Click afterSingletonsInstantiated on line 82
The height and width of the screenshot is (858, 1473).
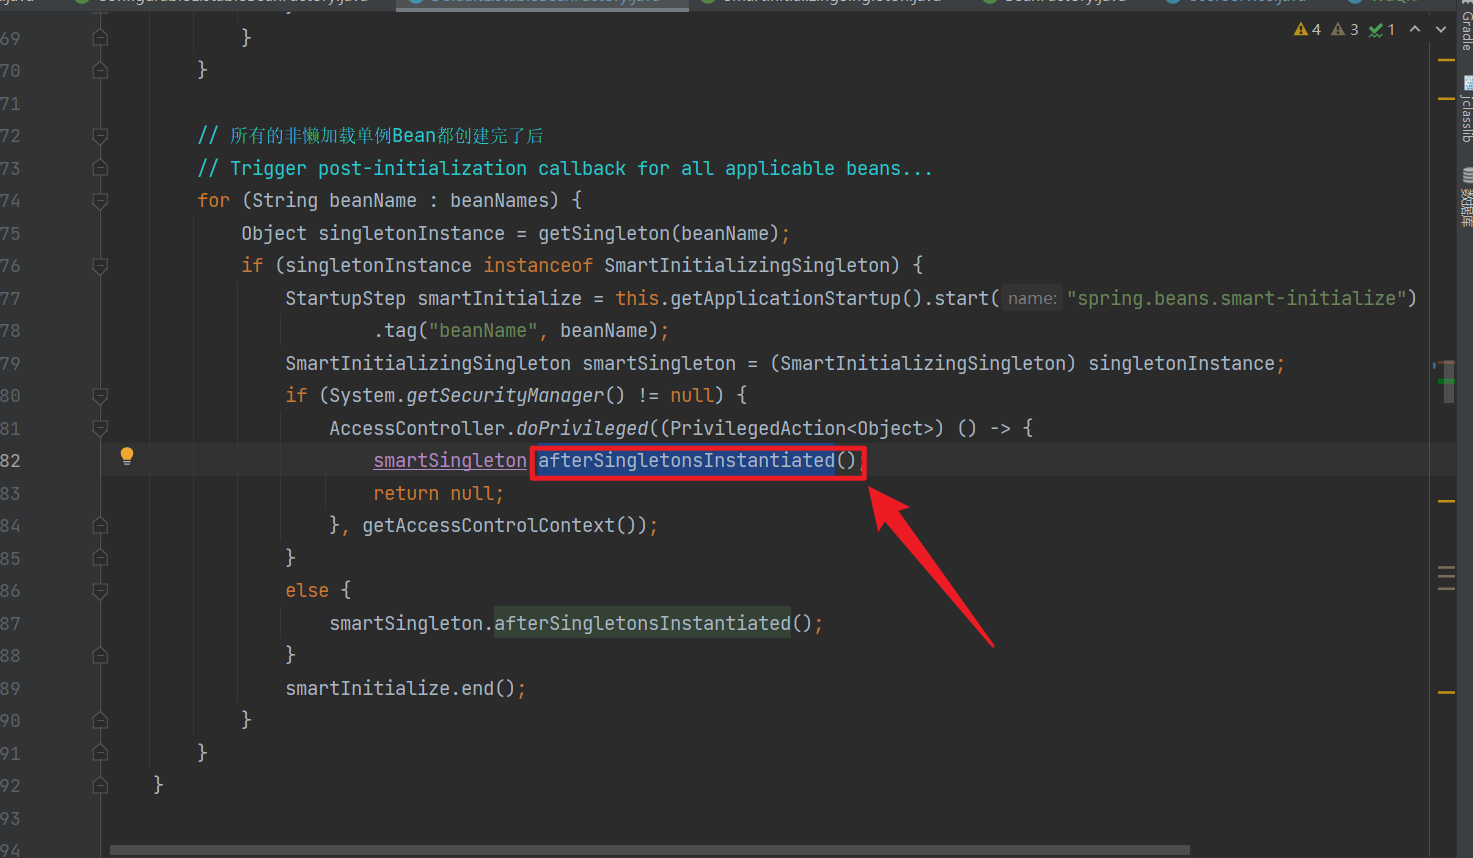(x=686, y=461)
